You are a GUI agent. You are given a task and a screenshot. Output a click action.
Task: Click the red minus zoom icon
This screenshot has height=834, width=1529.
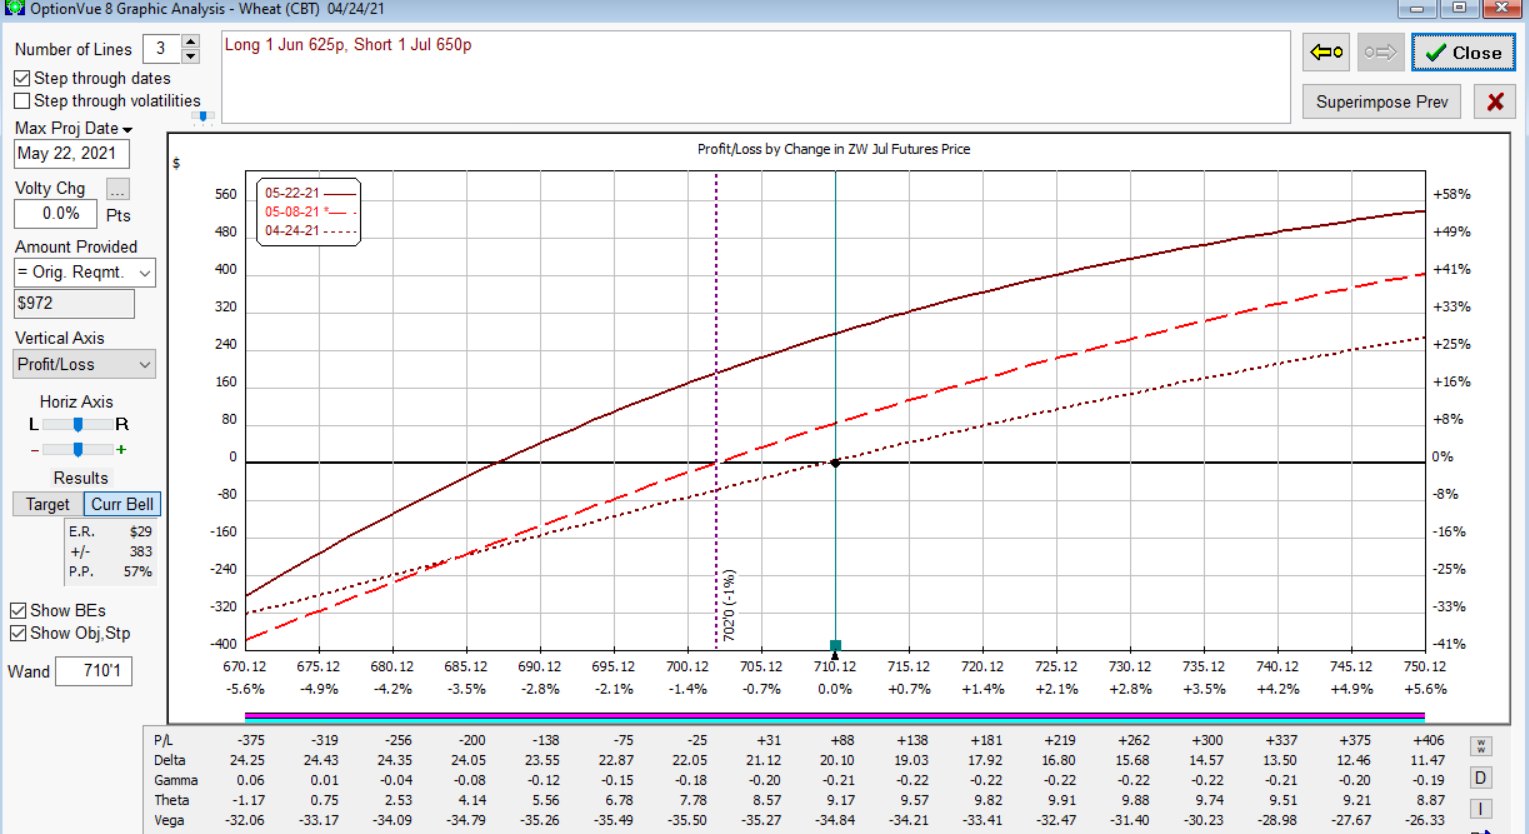(x=35, y=450)
